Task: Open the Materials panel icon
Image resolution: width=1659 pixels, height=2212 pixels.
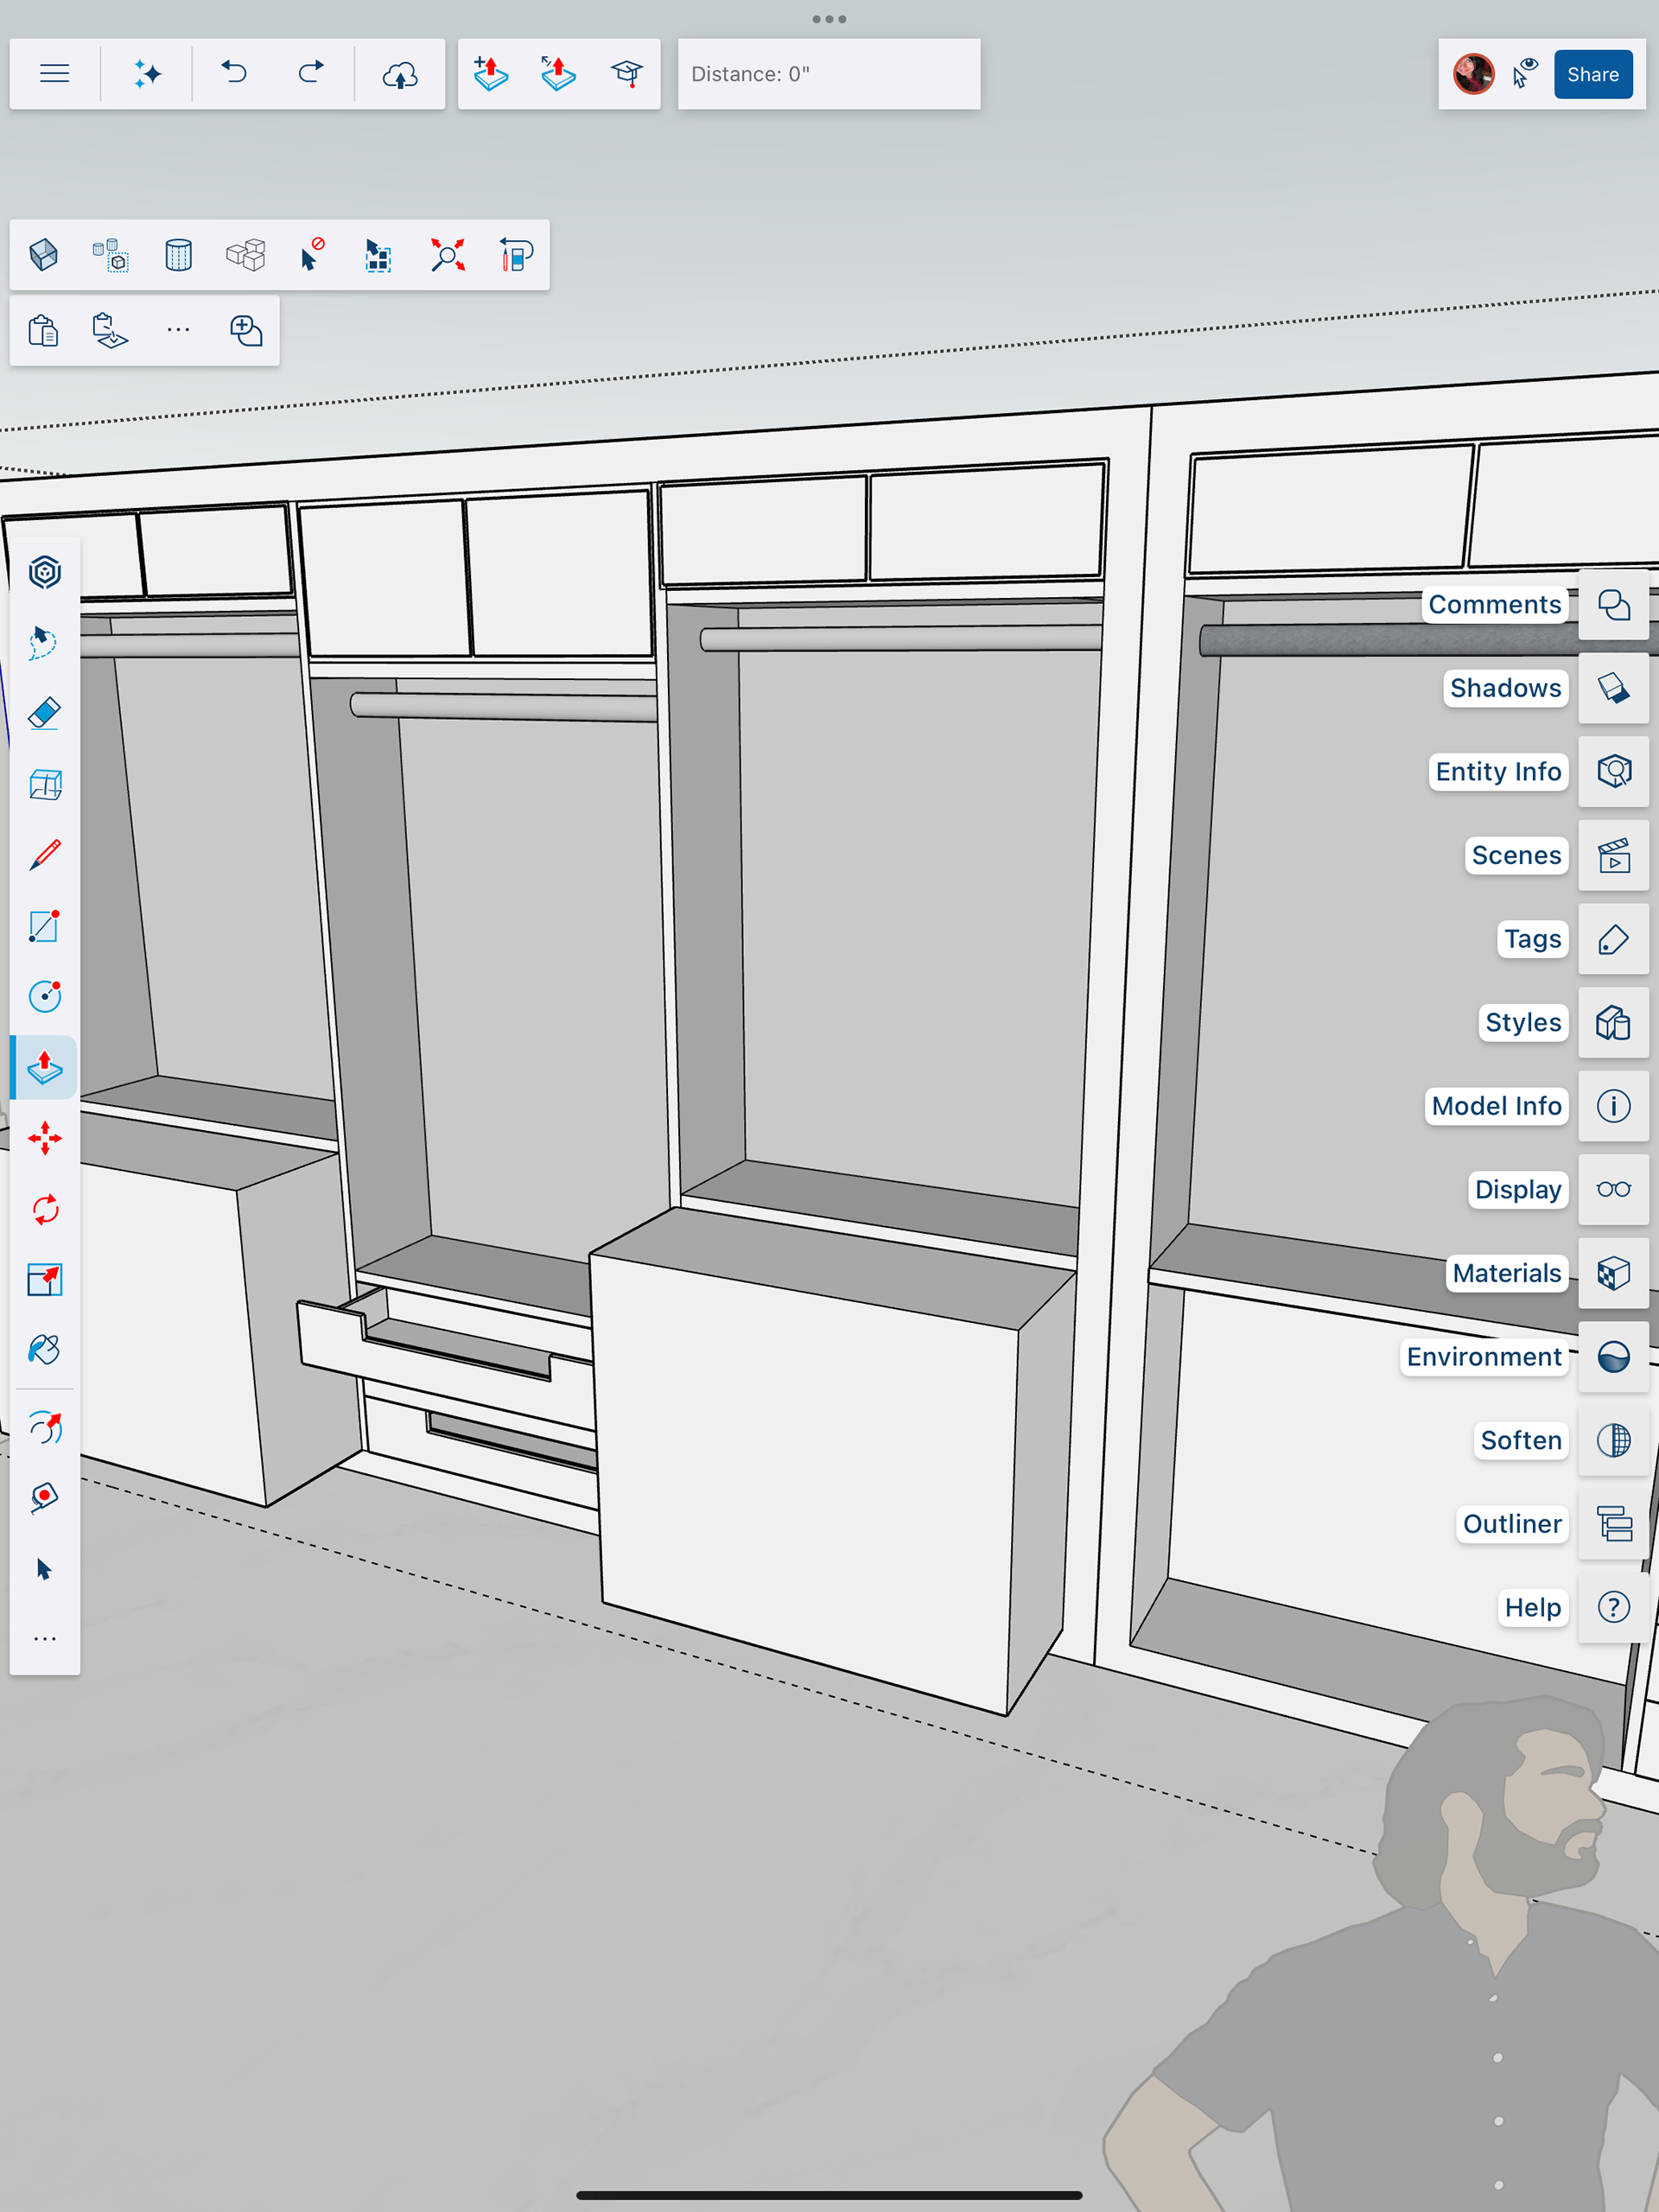Action: pos(1612,1273)
